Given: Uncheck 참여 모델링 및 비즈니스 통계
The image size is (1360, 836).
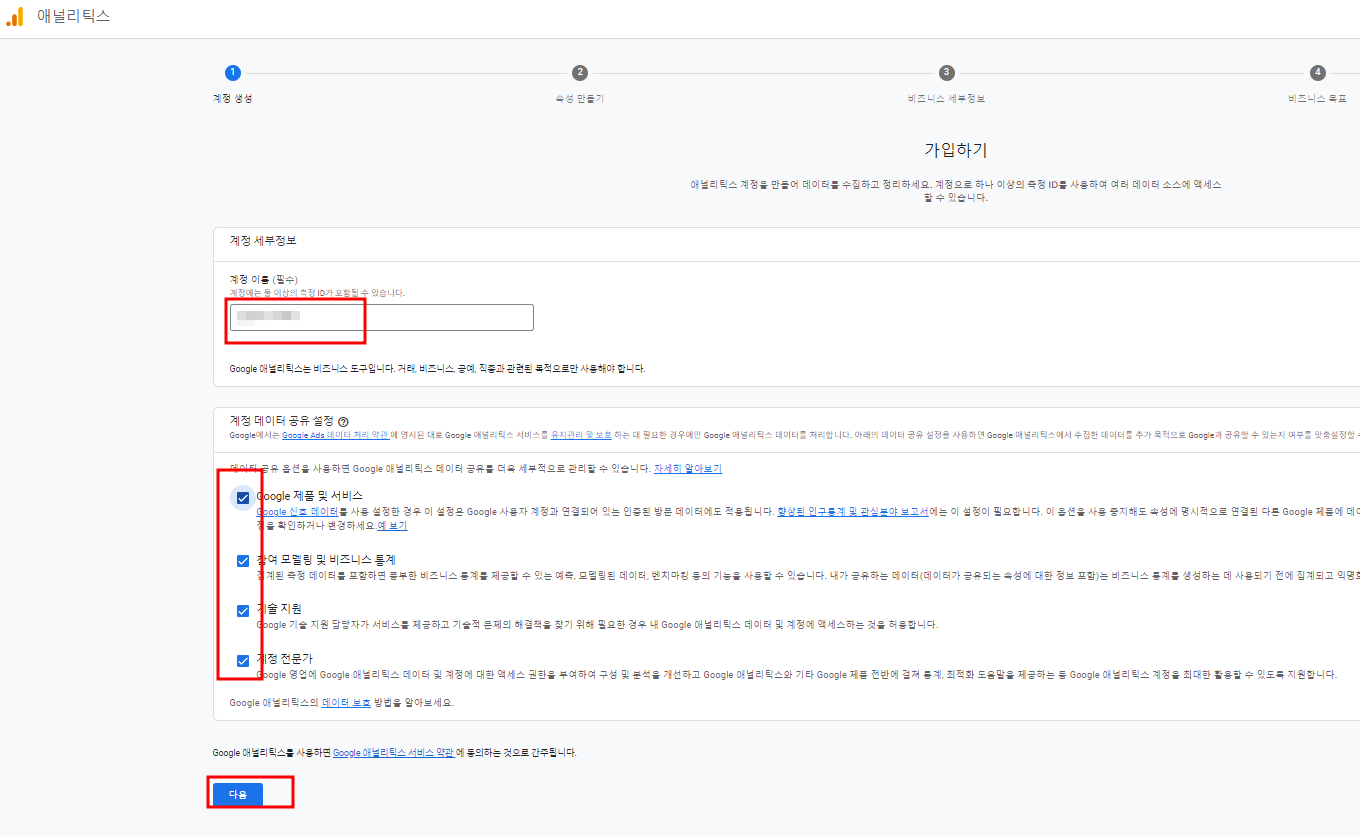Looking at the screenshot, I should click(241, 560).
